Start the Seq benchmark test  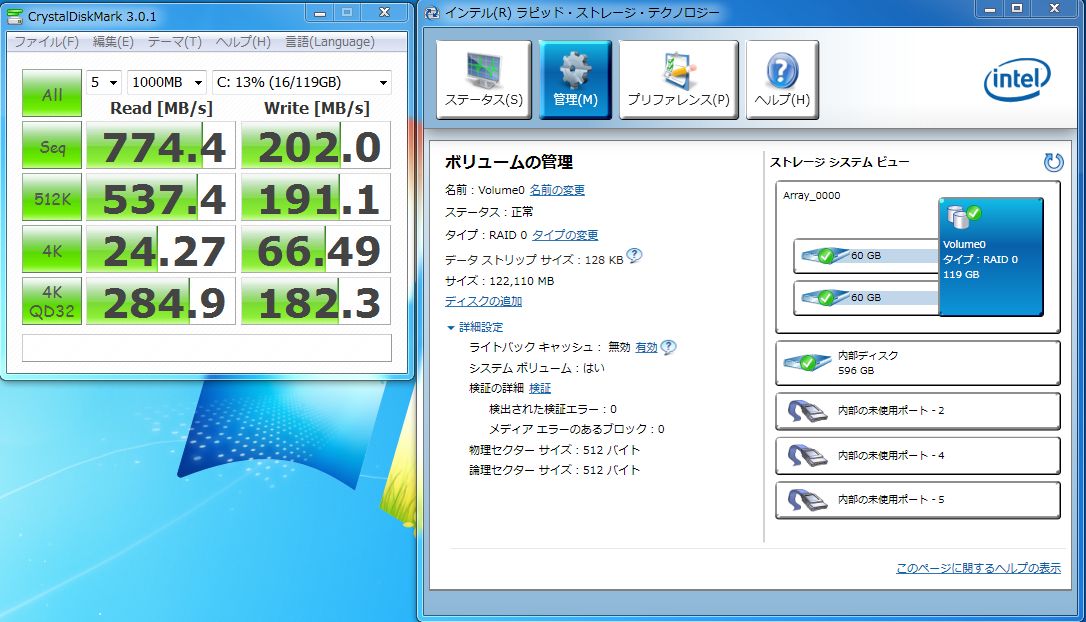(52, 145)
